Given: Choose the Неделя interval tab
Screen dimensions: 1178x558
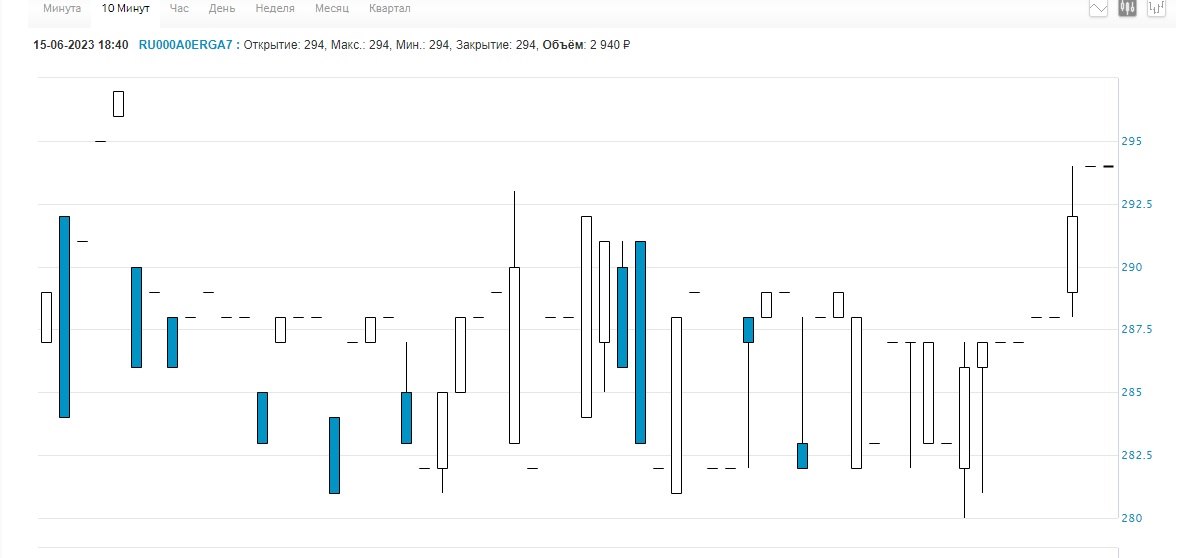Looking at the screenshot, I should point(275,8).
